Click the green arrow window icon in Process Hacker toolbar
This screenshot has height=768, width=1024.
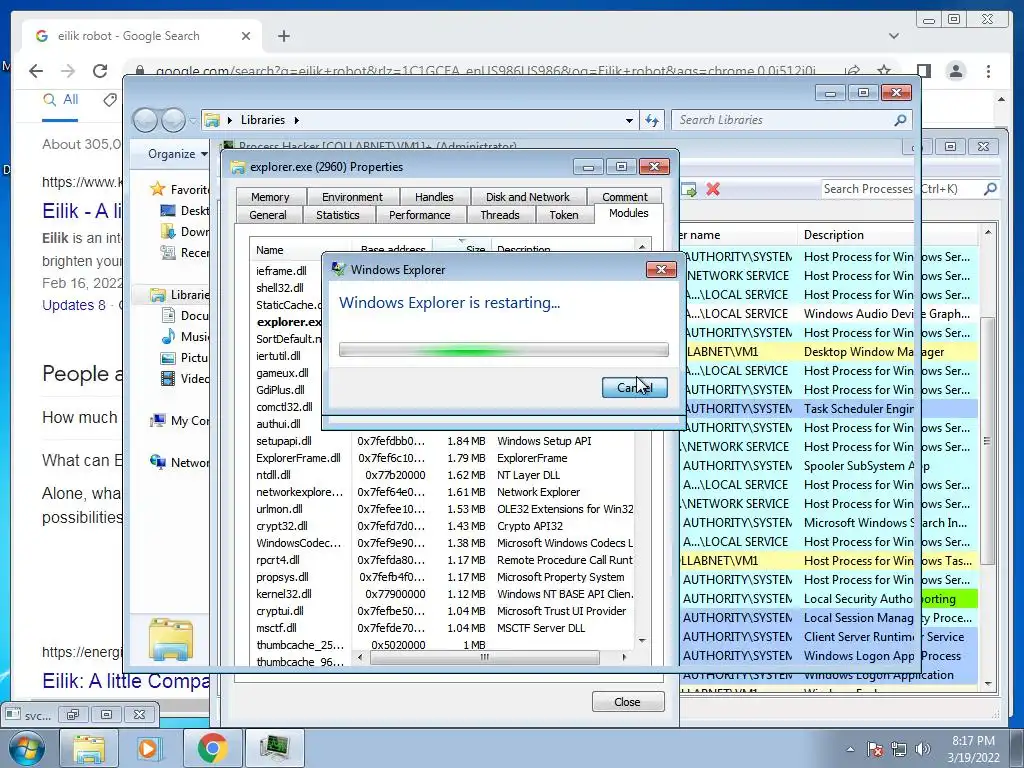click(688, 189)
